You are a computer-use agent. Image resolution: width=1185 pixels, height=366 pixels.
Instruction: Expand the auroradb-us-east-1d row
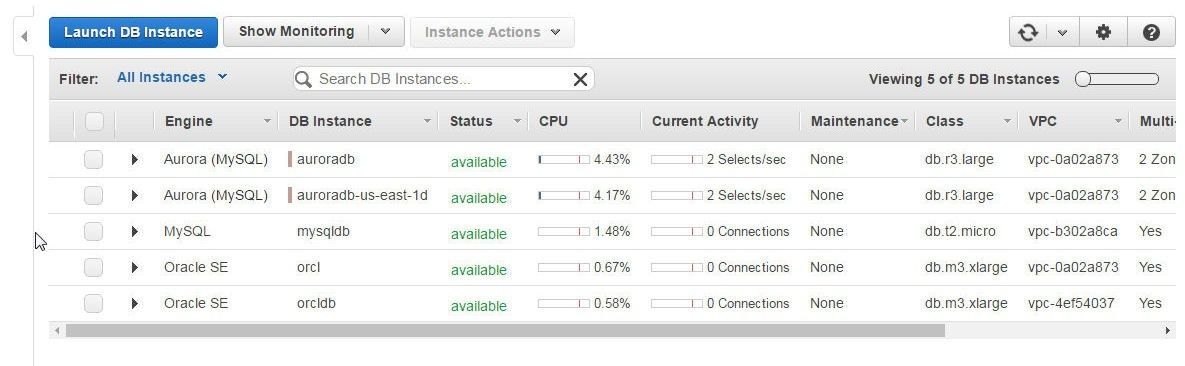(135, 196)
